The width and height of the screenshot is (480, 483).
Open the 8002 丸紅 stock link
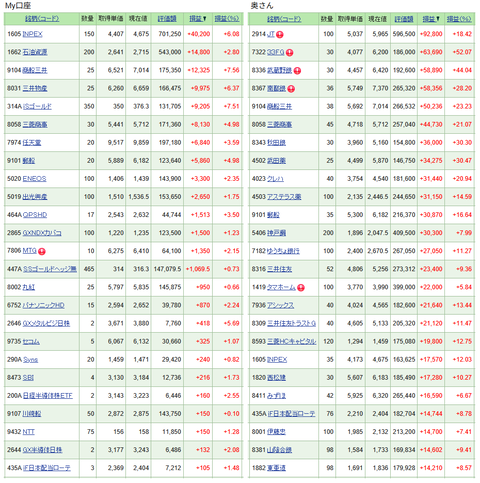(29, 287)
